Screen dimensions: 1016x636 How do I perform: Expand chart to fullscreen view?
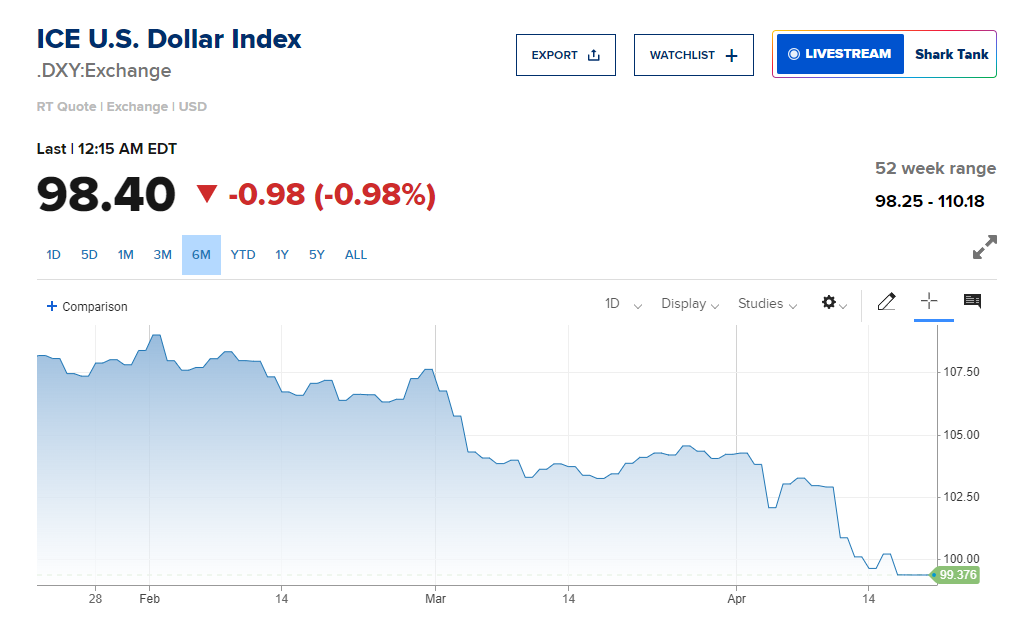click(984, 247)
